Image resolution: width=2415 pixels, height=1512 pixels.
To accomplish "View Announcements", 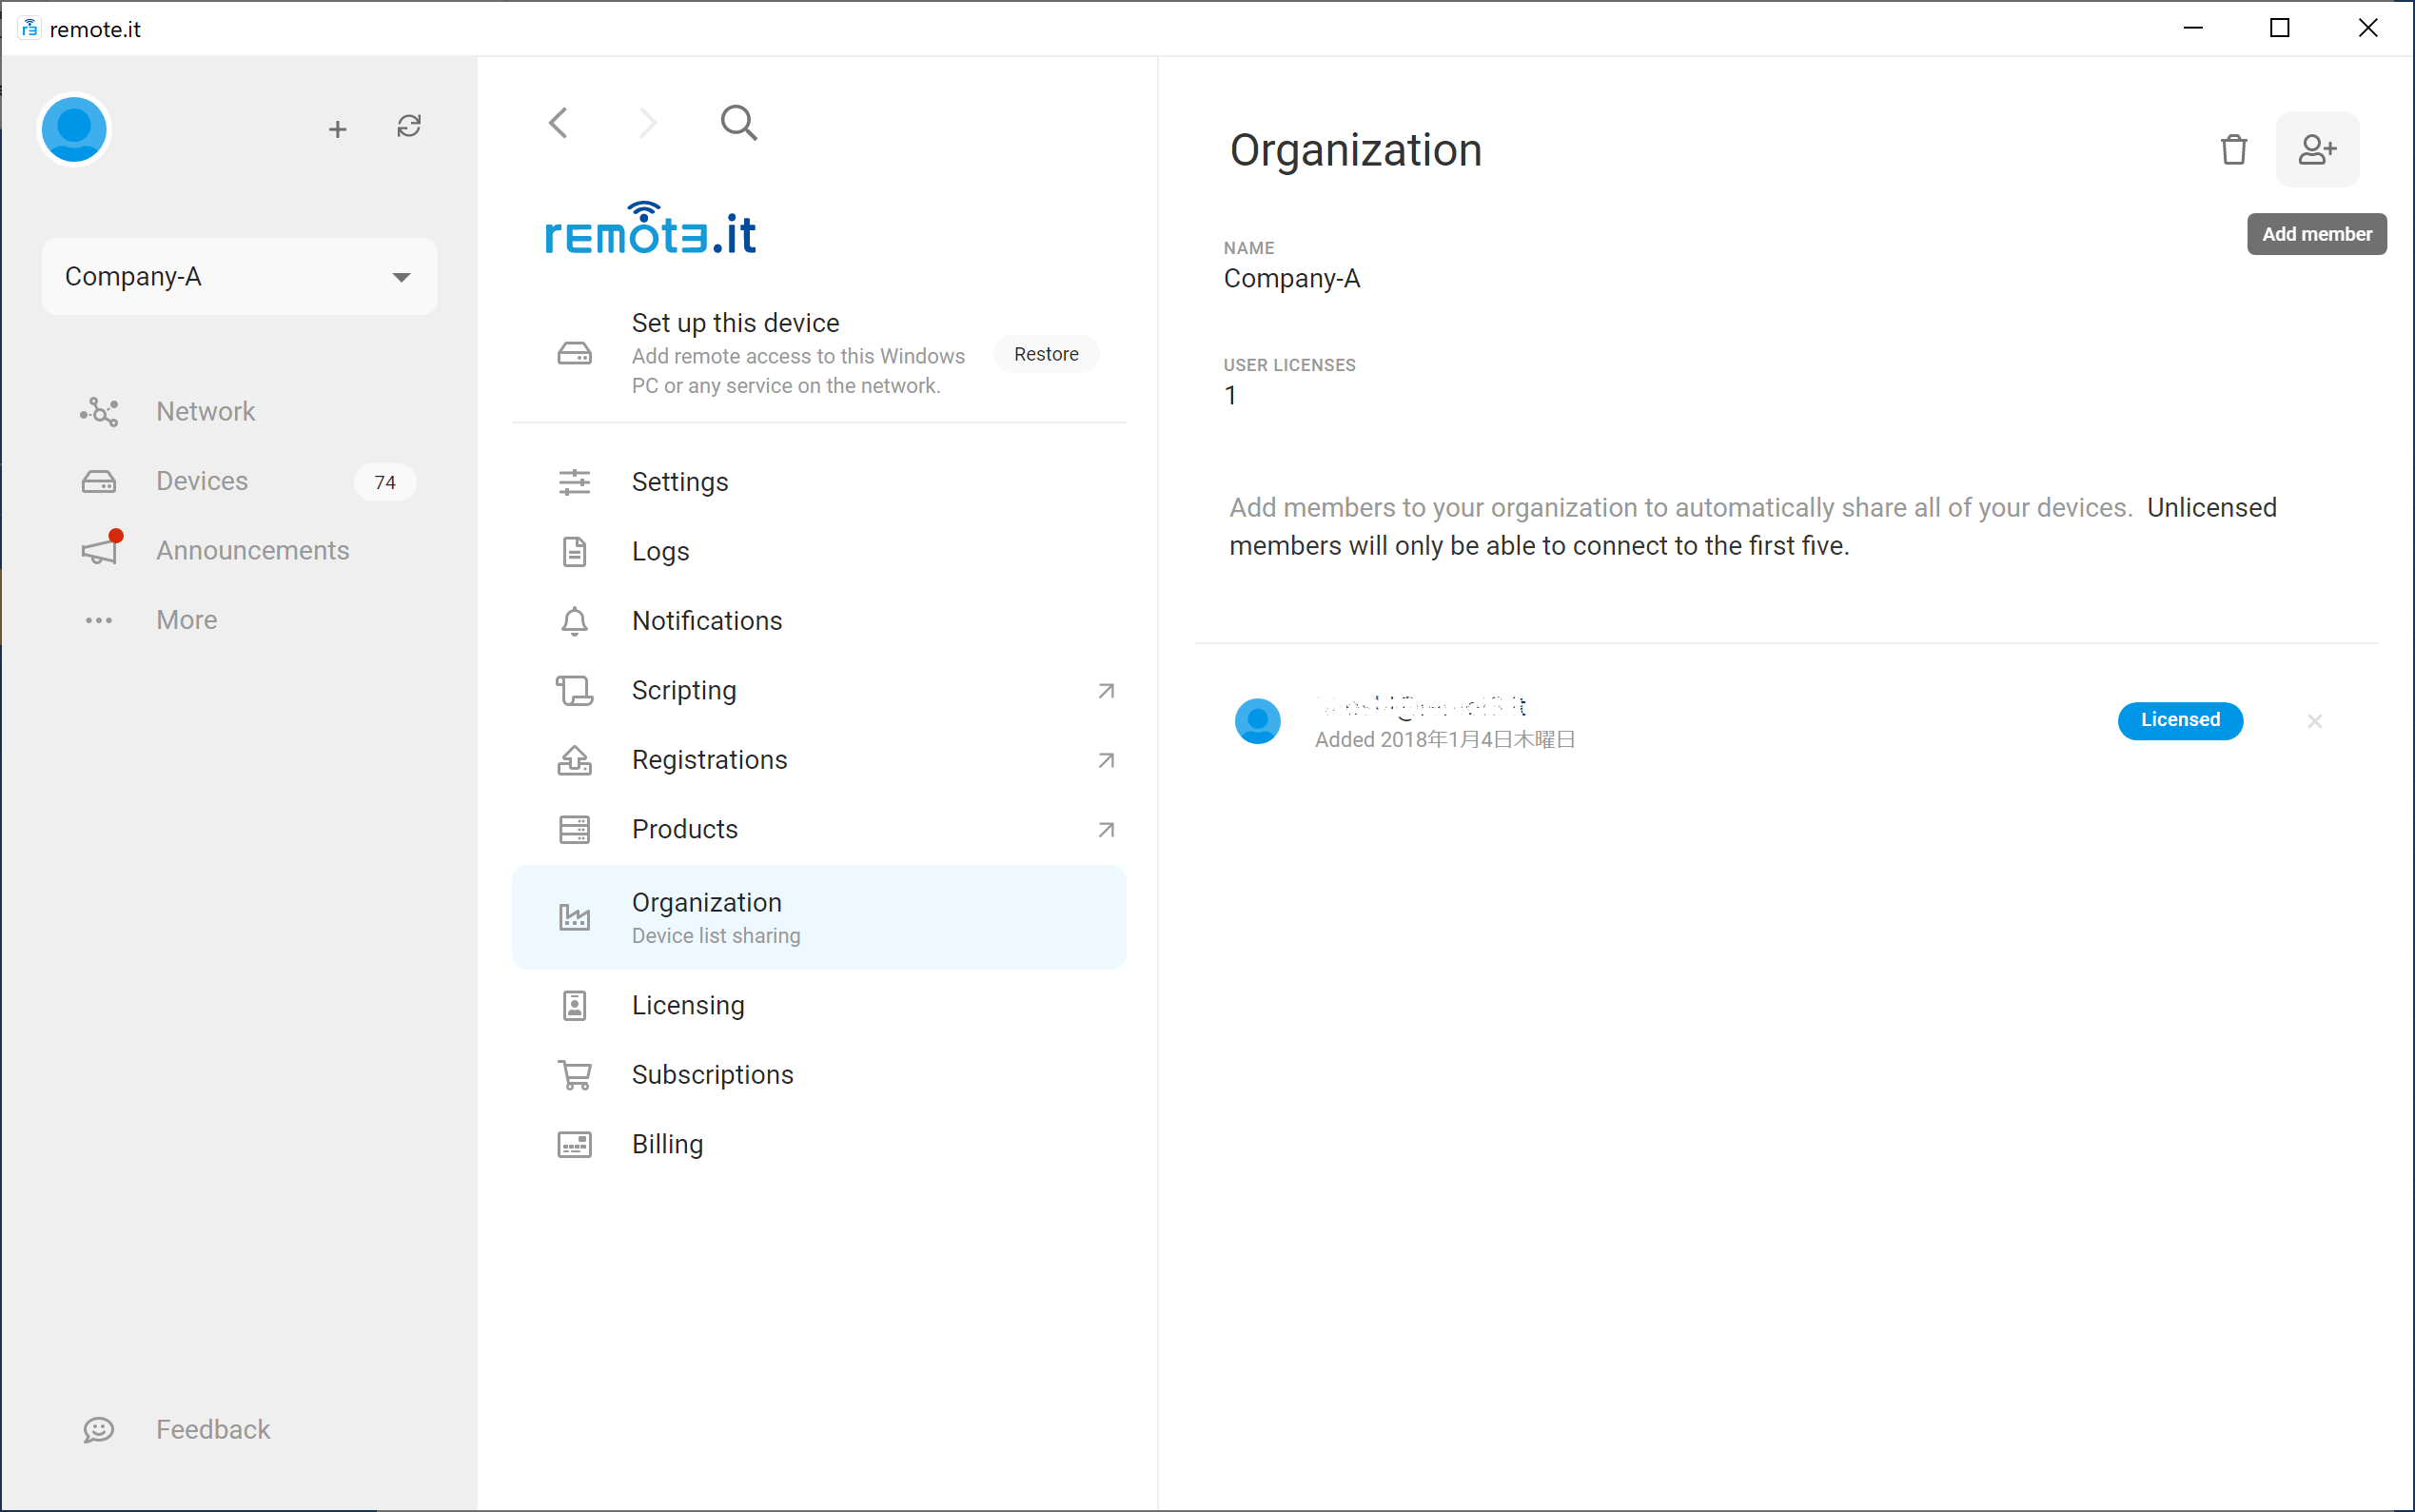I will pos(252,550).
